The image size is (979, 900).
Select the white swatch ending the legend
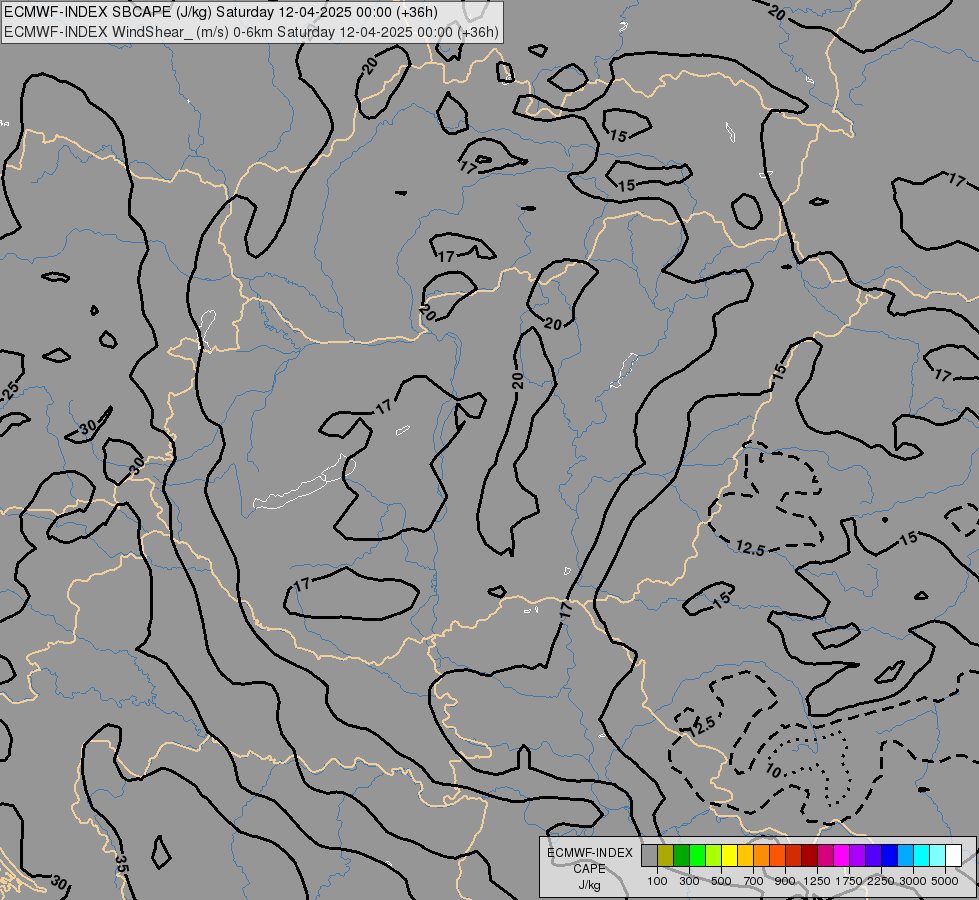[953, 855]
